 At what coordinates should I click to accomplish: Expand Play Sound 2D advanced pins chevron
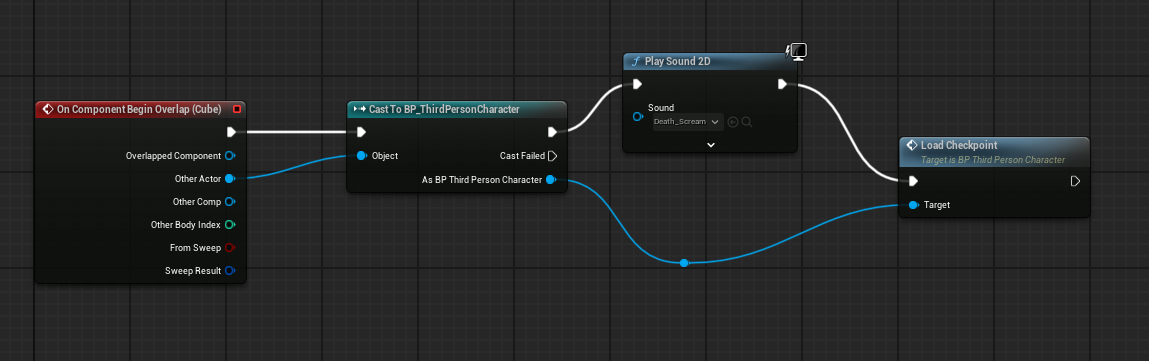point(710,145)
